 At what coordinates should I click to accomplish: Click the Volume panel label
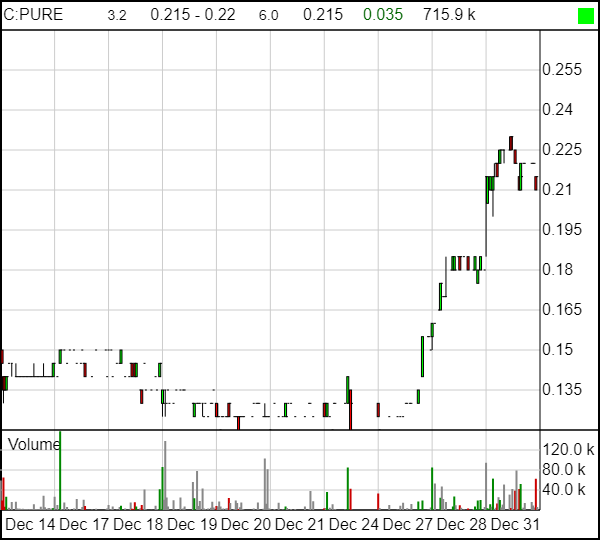(x=34, y=445)
